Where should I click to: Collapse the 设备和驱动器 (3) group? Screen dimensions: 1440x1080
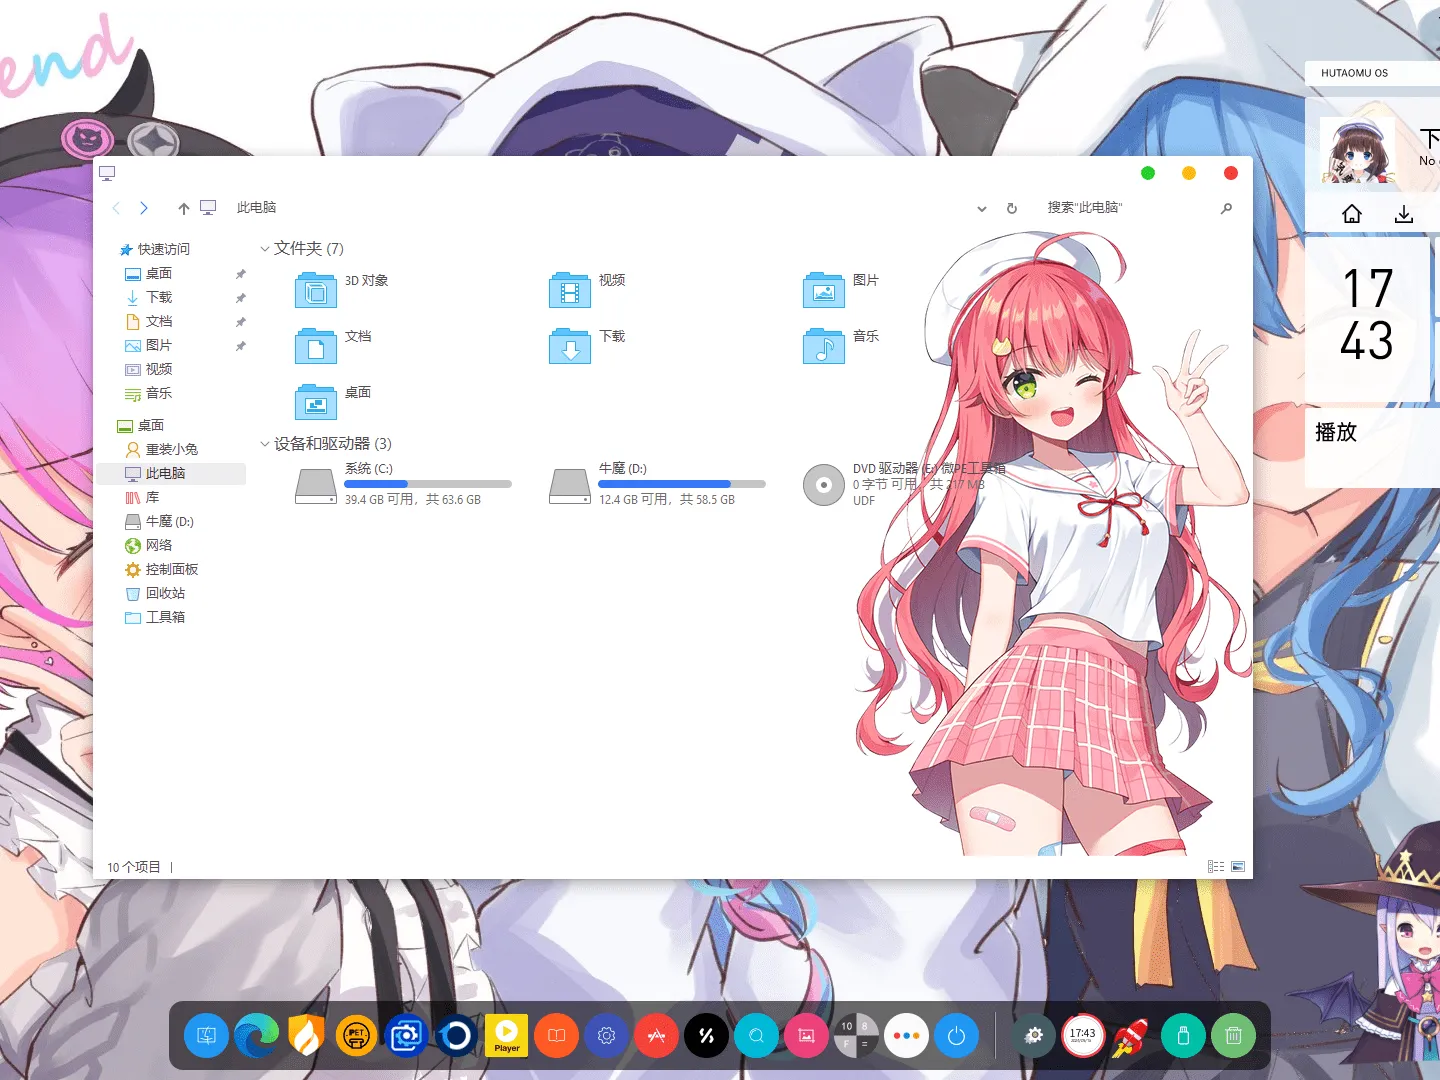tap(264, 444)
